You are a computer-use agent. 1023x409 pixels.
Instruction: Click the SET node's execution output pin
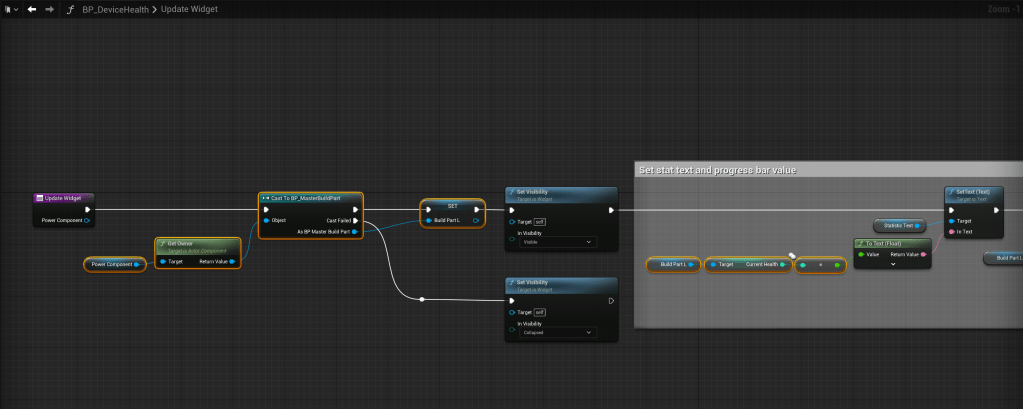coord(478,209)
